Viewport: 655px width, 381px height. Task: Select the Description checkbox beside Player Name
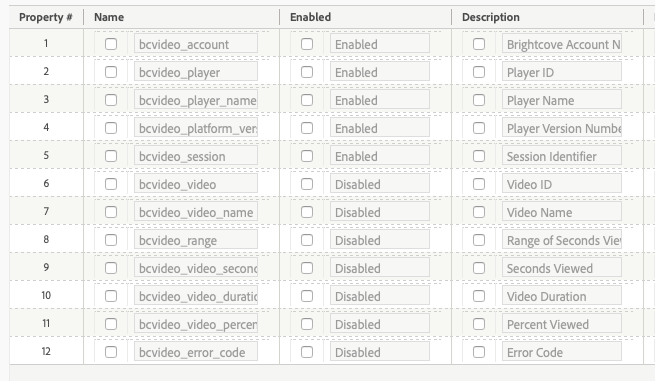[479, 100]
